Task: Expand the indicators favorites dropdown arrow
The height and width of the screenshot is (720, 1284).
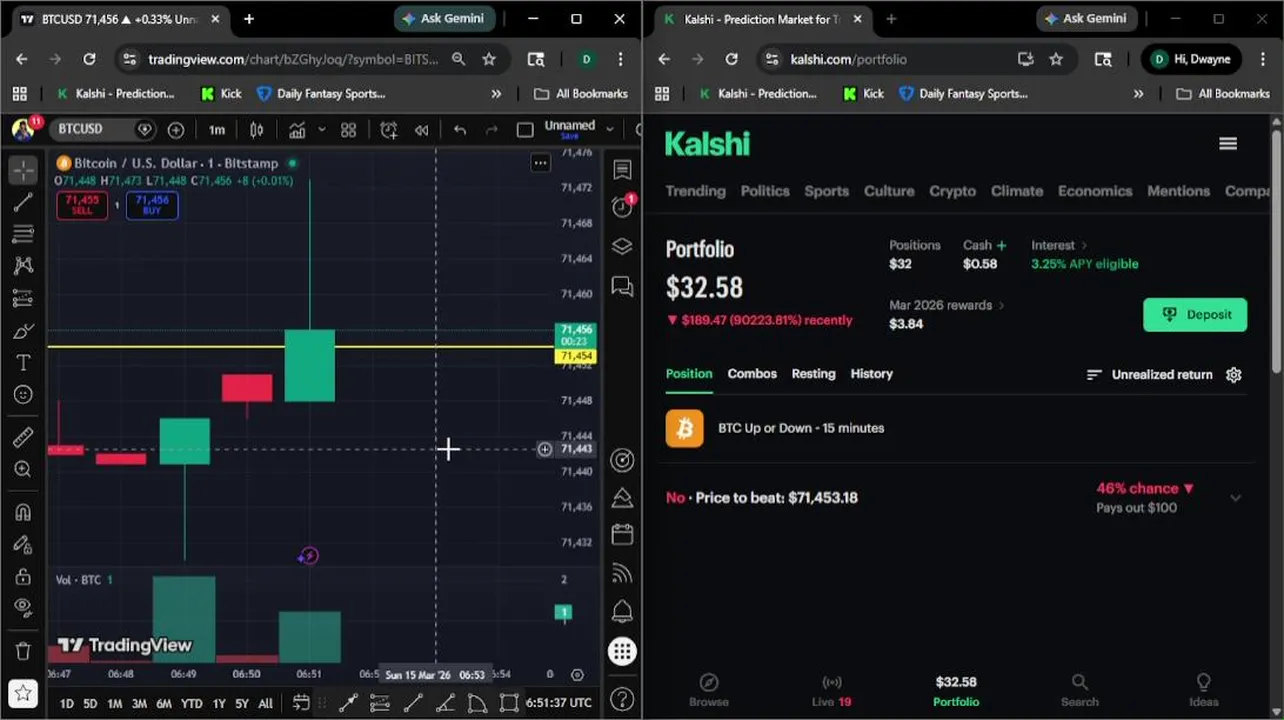Action: point(321,129)
